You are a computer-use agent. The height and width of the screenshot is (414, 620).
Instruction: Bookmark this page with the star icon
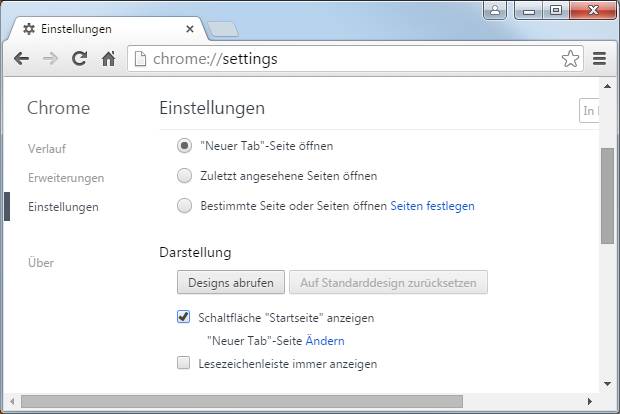coord(570,59)
